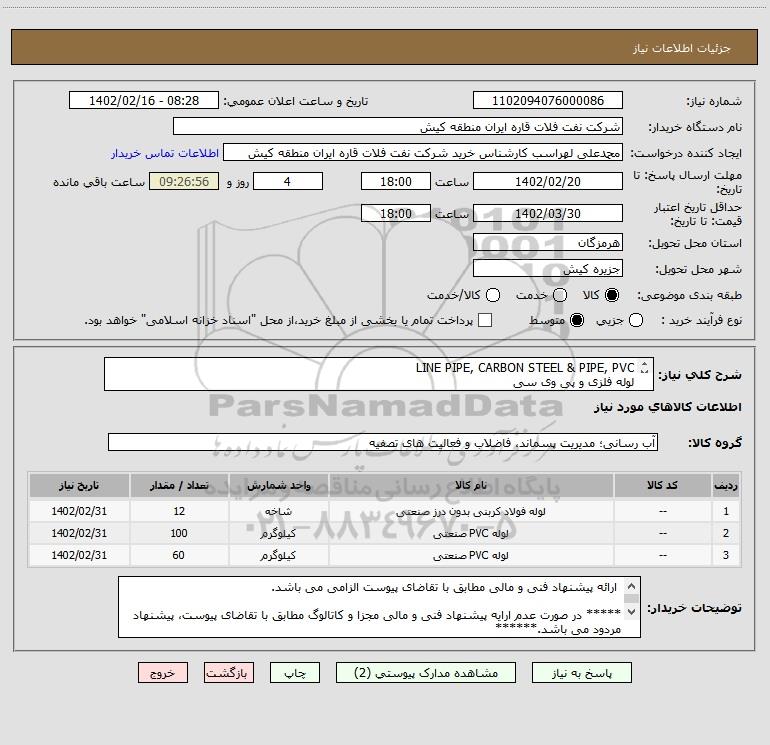The height and width of the screenshot is (745, 770).
Task: Click remaining time field 09:26:56
Action: pyautogui.click(x=184, y=181)
